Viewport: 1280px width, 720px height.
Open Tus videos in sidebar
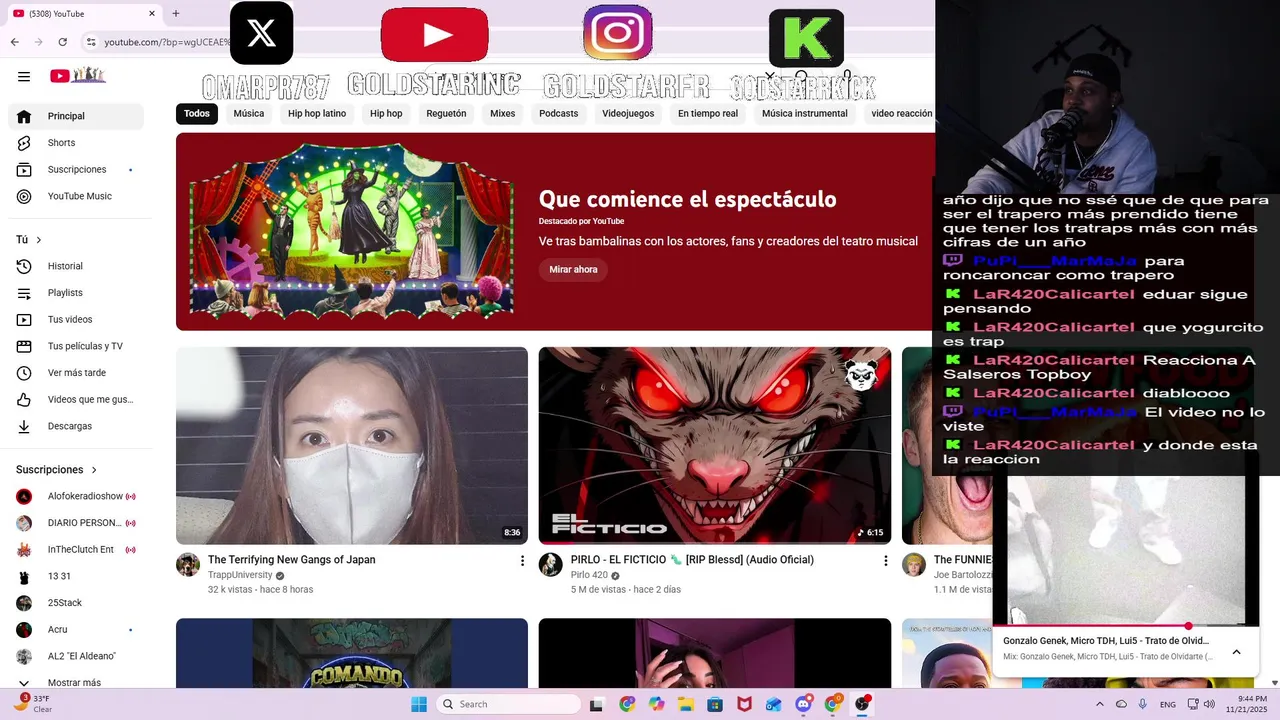coord(76,320)
